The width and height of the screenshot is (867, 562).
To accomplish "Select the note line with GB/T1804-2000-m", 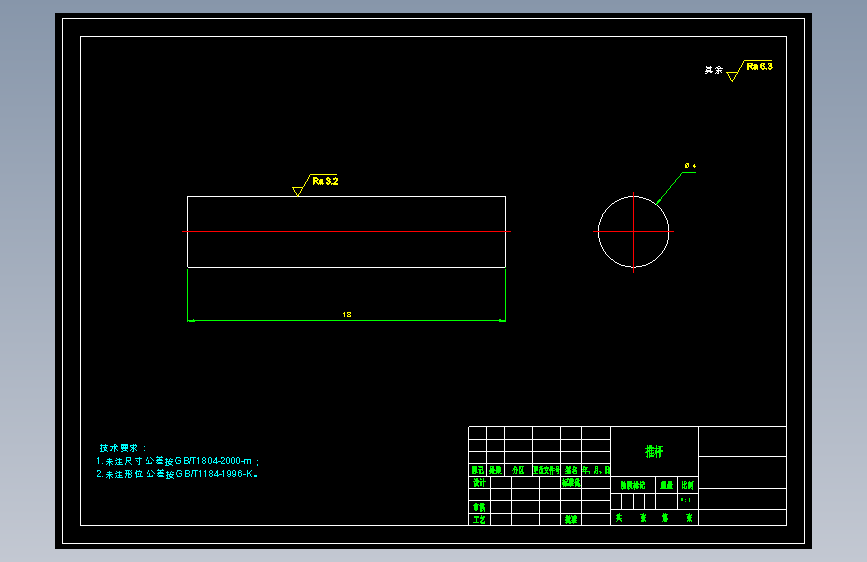I will click(x=177, y=461).
